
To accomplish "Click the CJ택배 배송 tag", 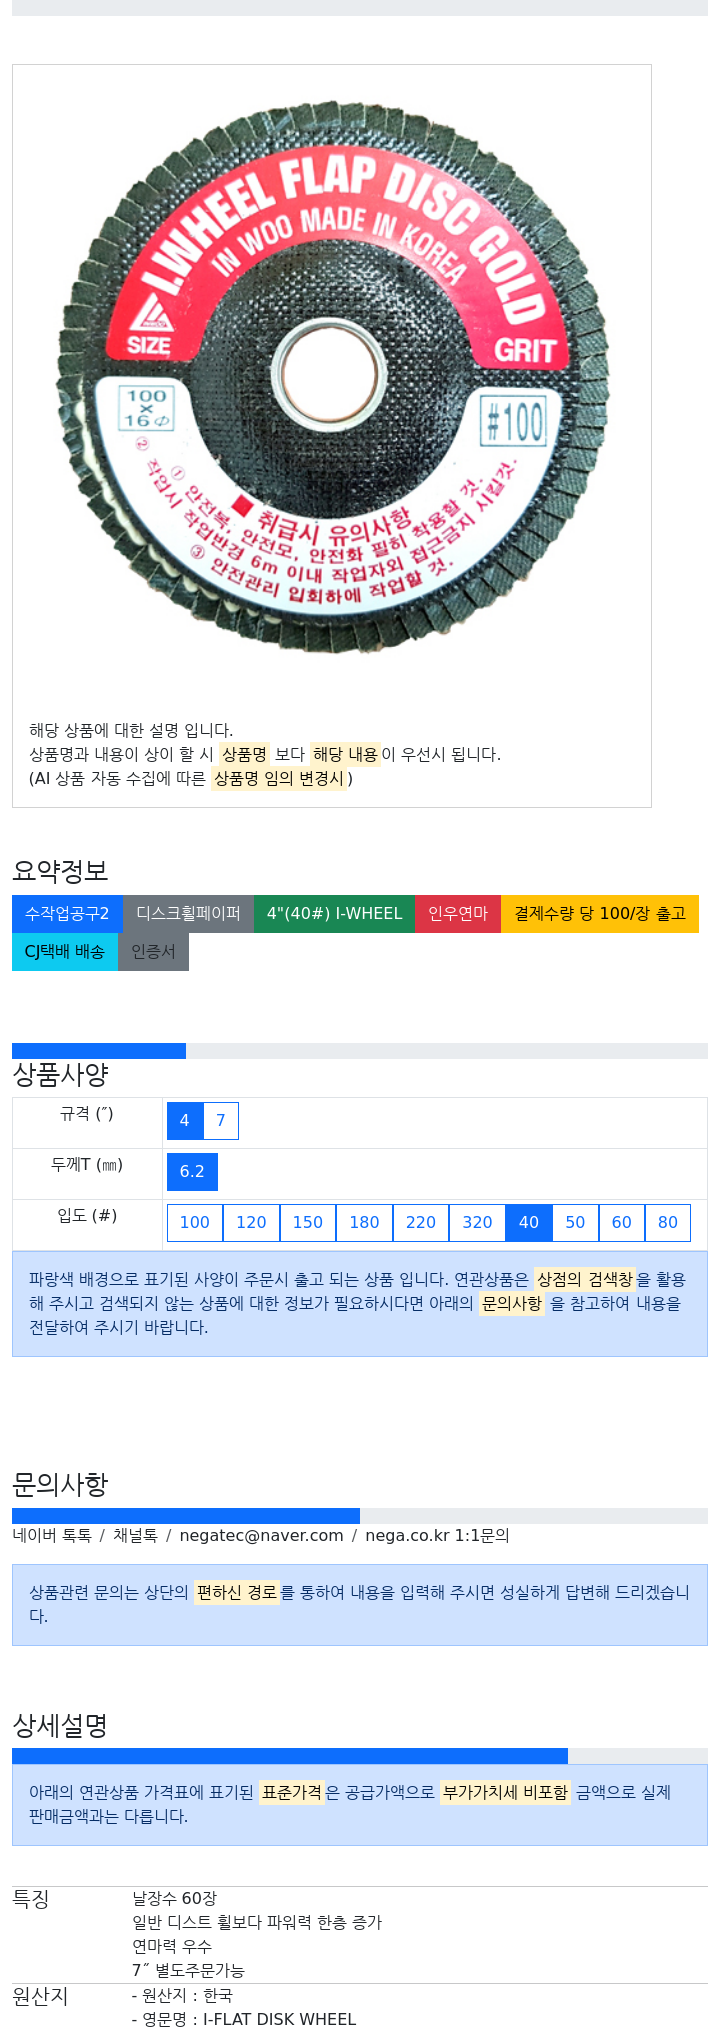I will (65, 952).
